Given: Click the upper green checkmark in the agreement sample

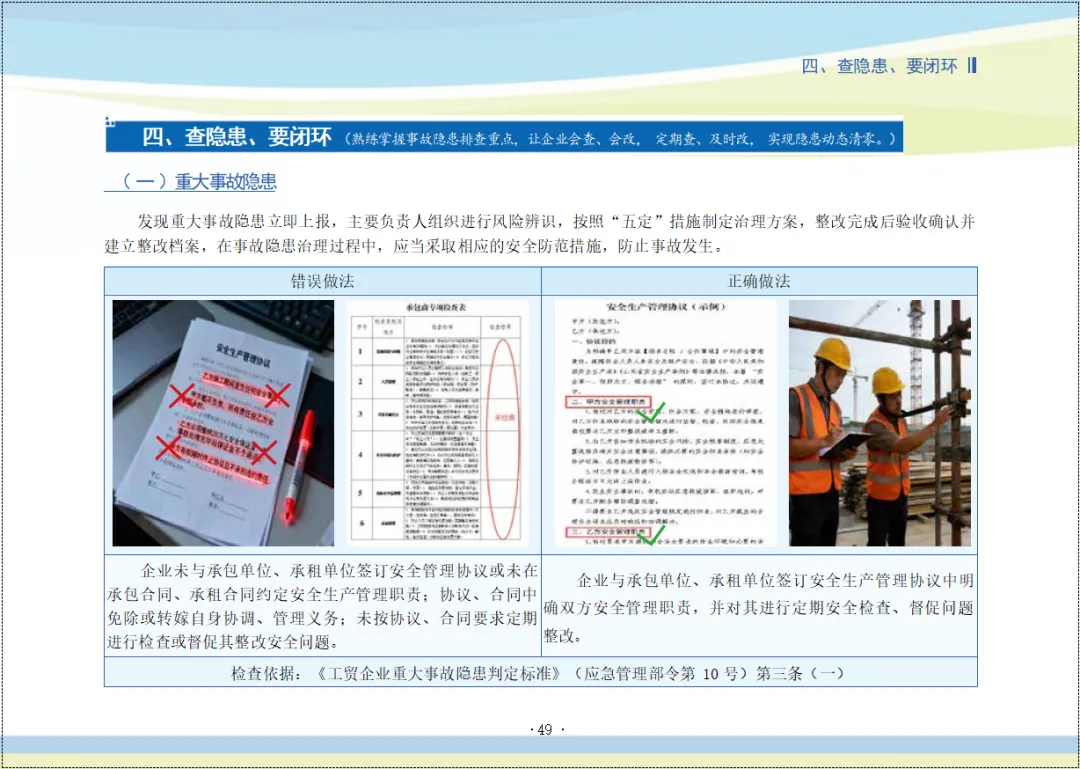Looking at the screenshot, I should click(650, 412).
